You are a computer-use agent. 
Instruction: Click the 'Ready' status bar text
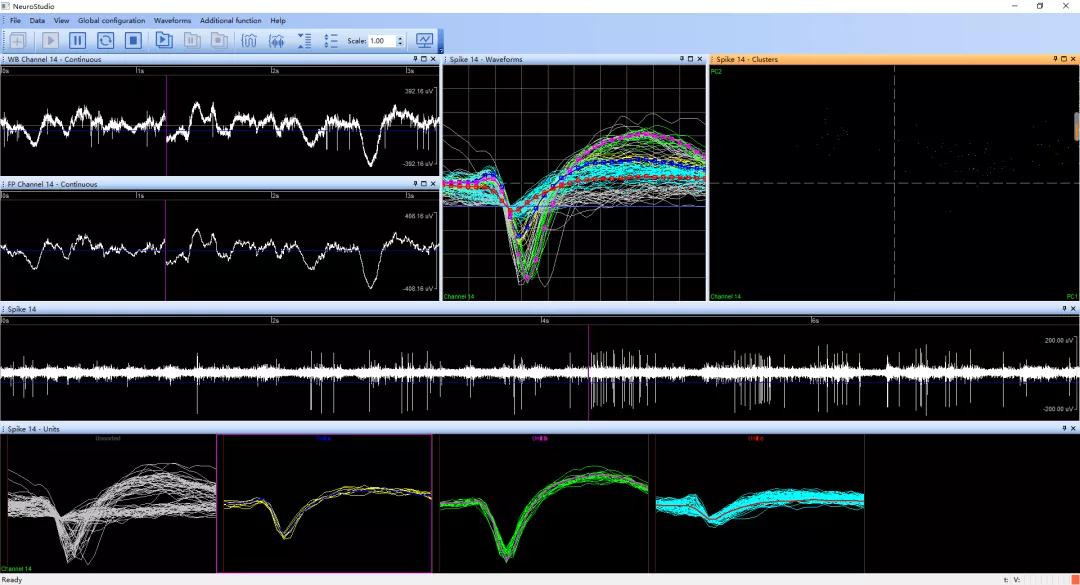coord(12,579)
